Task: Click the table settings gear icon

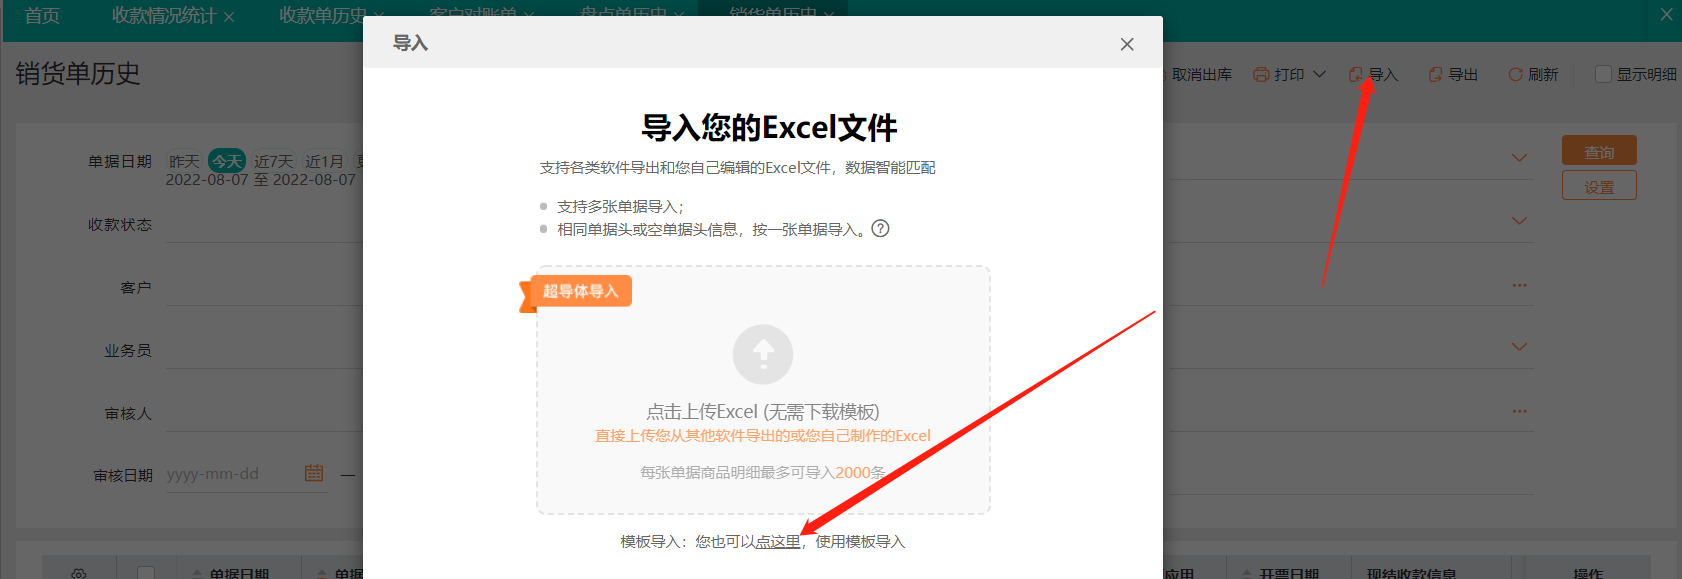Action: click(79, 574)
